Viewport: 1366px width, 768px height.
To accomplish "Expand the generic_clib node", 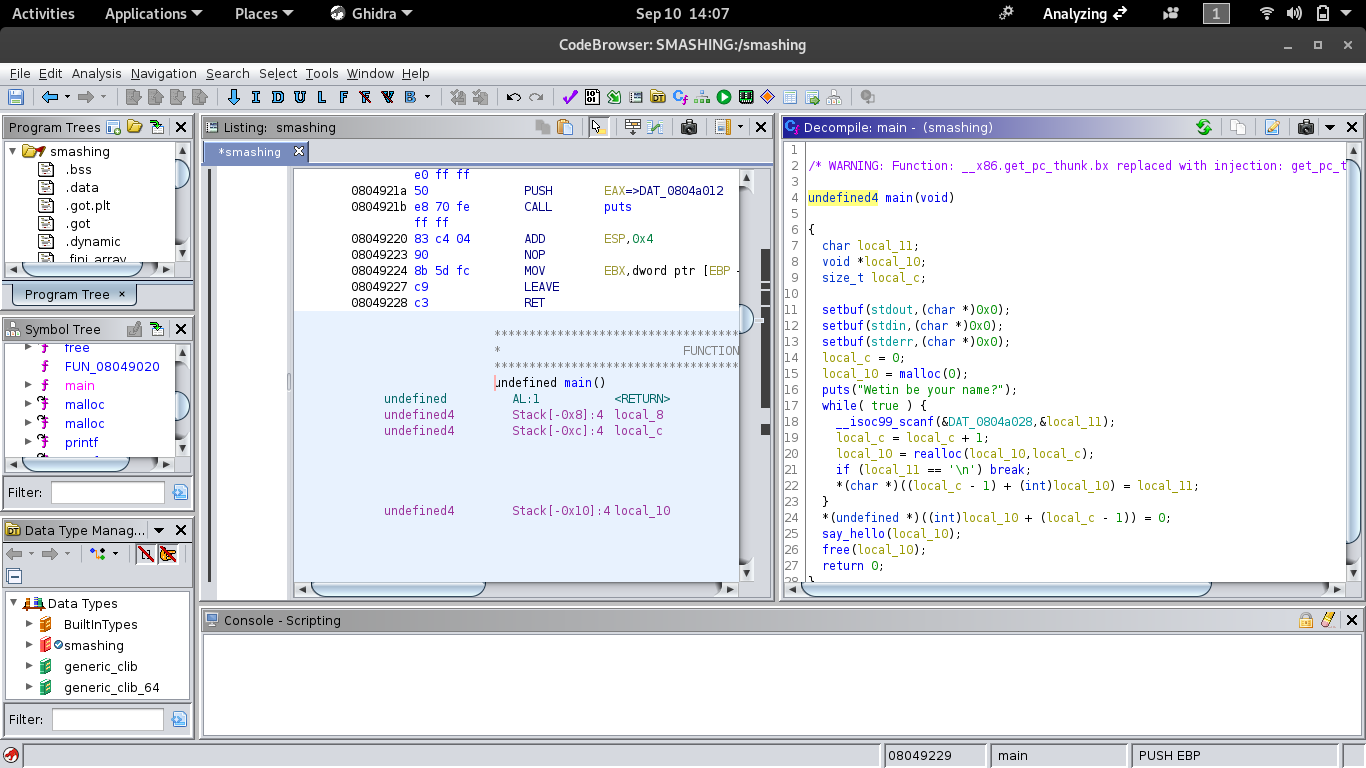I will 29,666.
